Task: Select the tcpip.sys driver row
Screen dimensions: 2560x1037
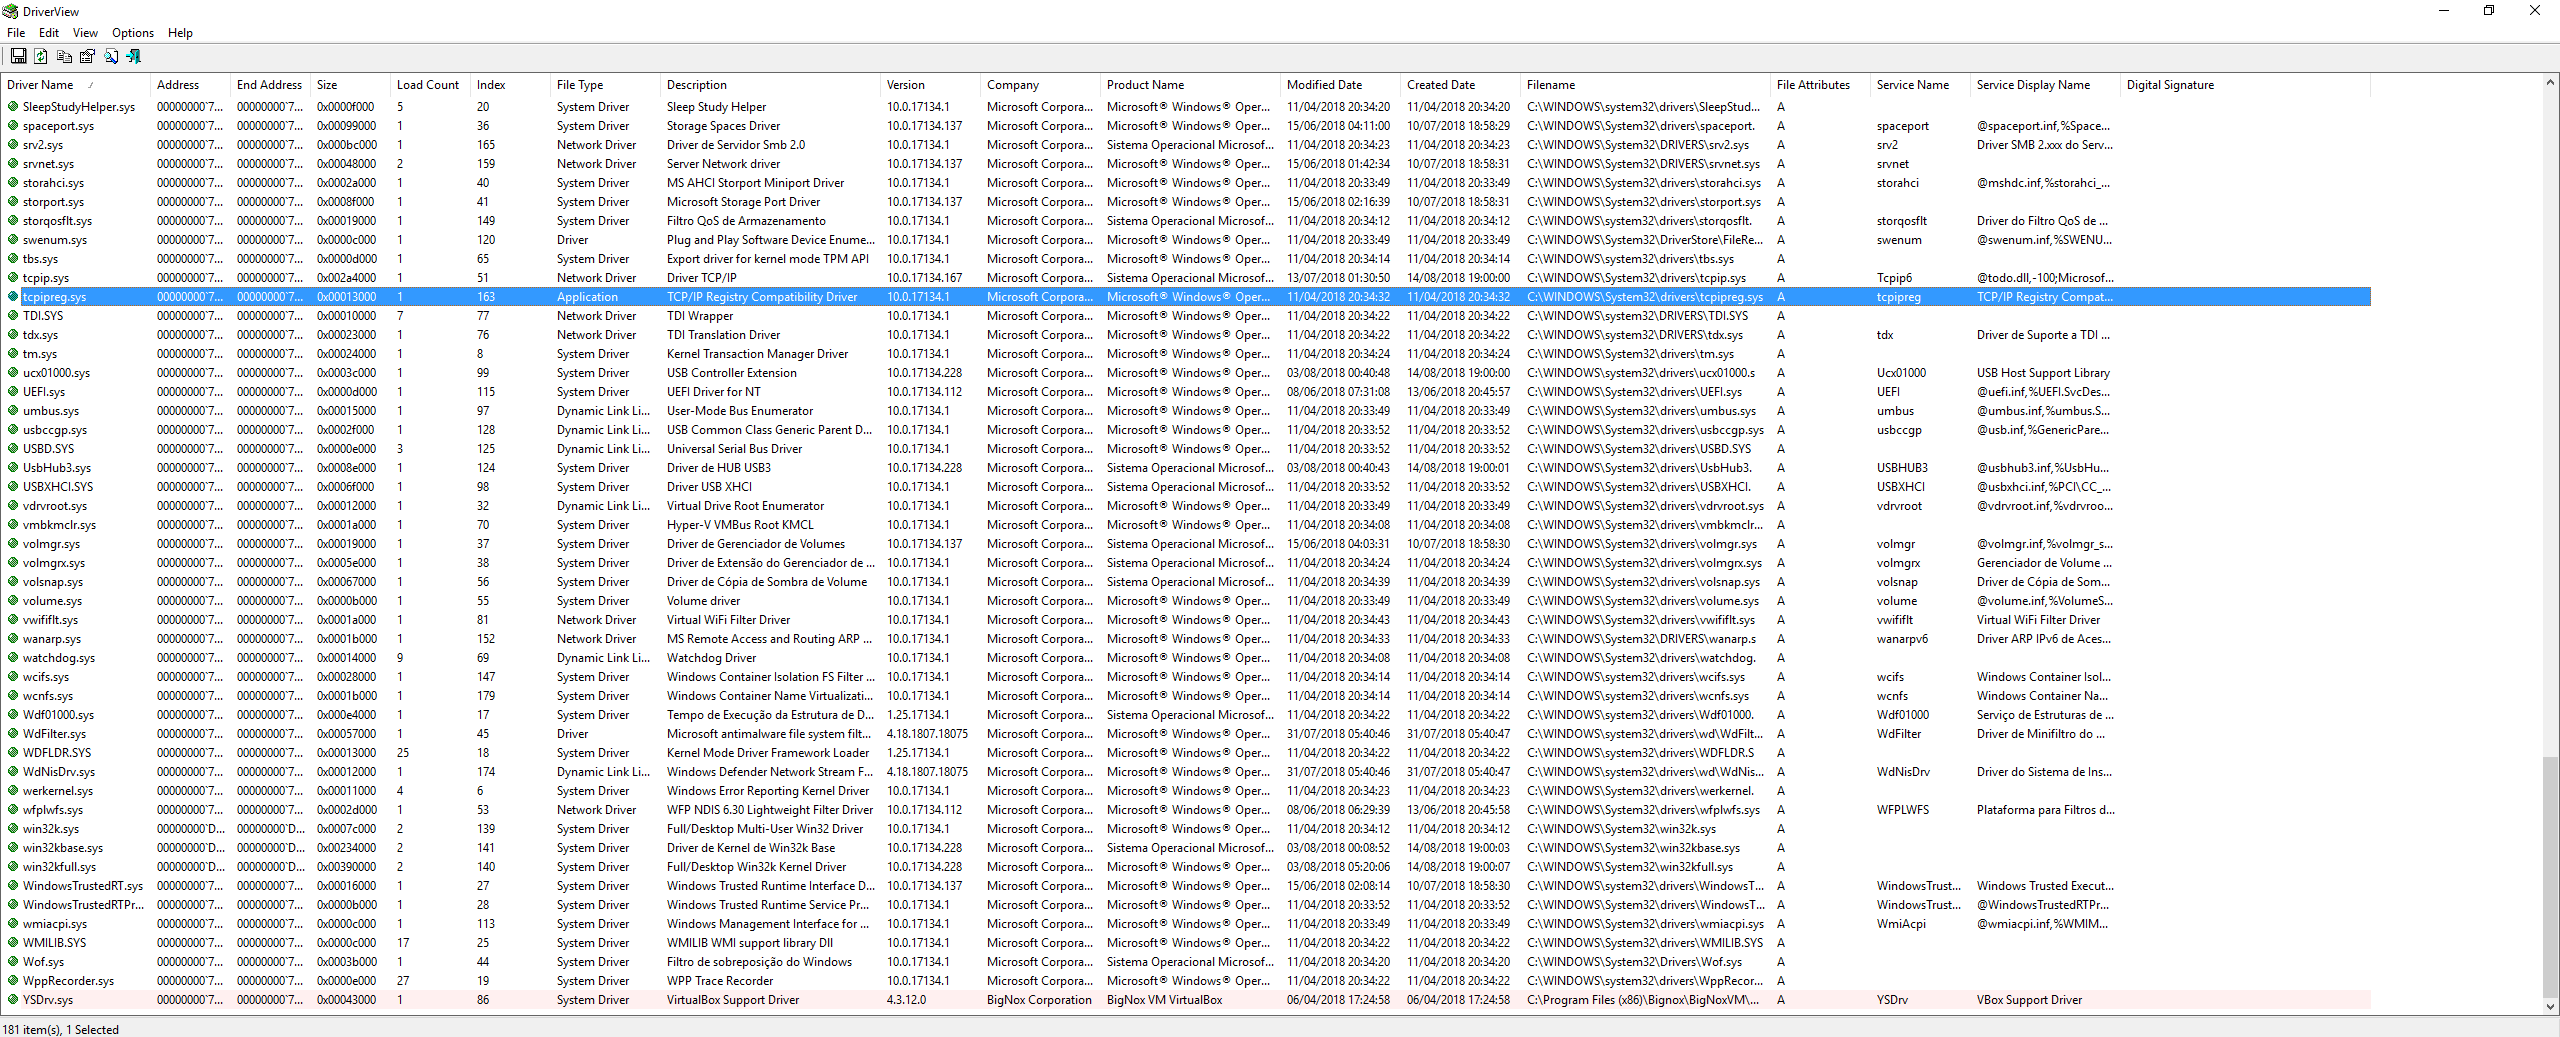Action: point(46,278)
